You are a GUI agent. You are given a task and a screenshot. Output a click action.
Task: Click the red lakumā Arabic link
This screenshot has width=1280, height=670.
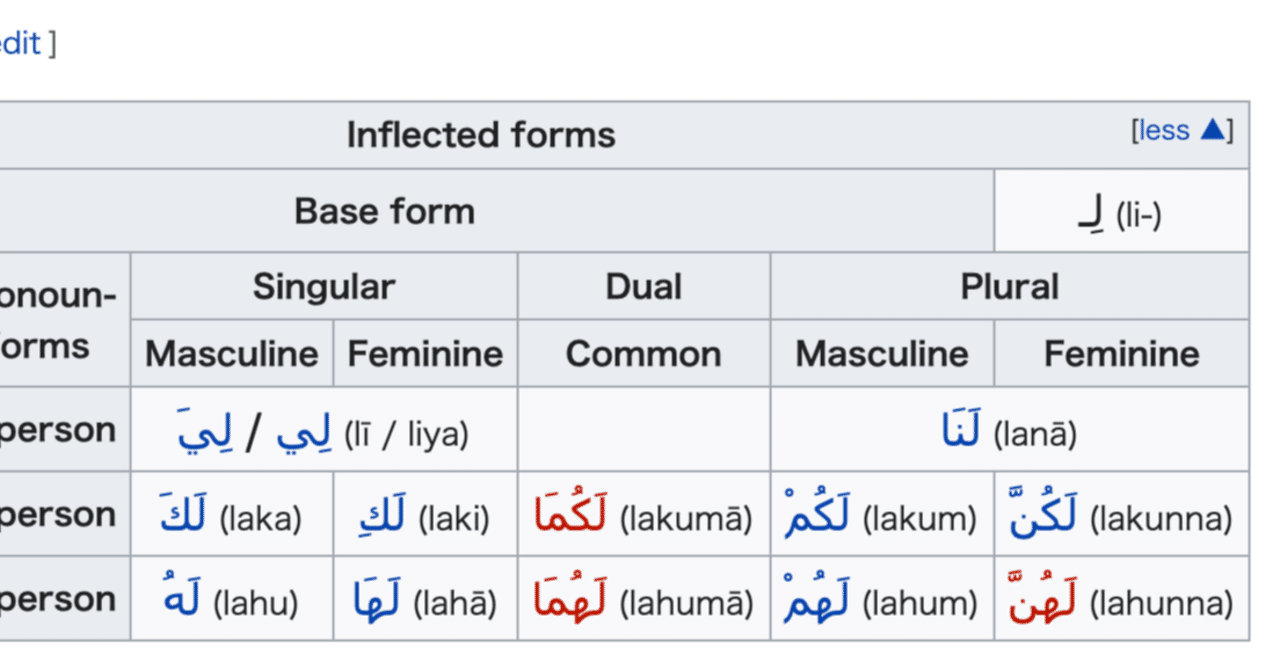572,517
